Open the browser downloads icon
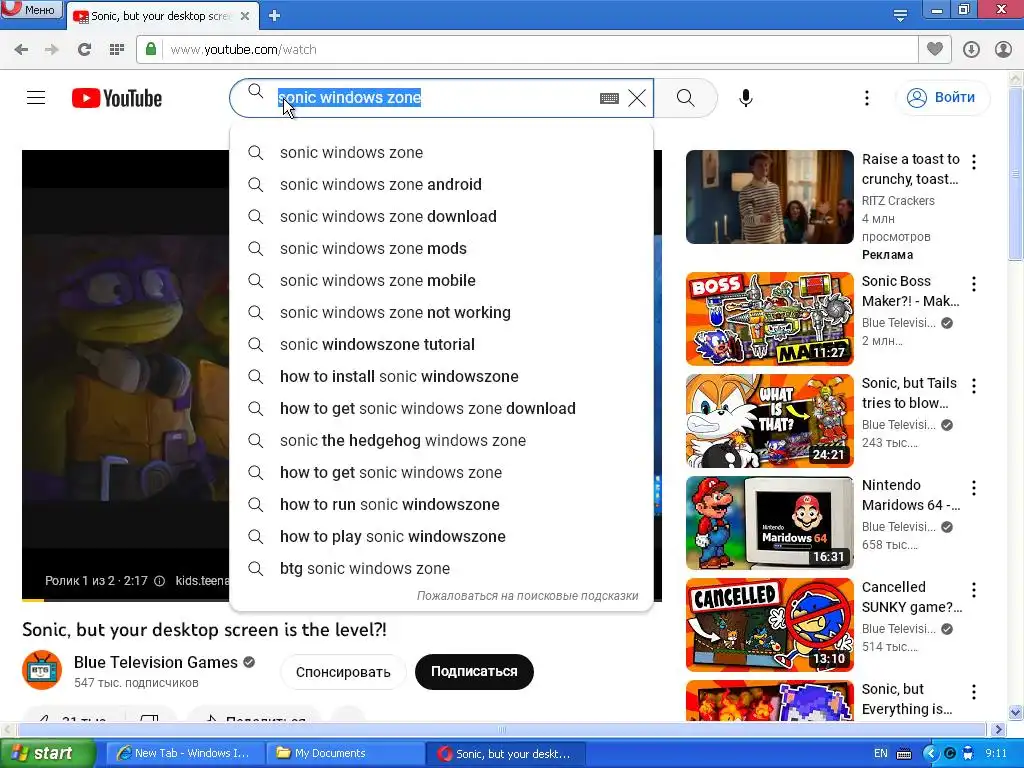1024x768 pixels. click(x=971, y=50)
